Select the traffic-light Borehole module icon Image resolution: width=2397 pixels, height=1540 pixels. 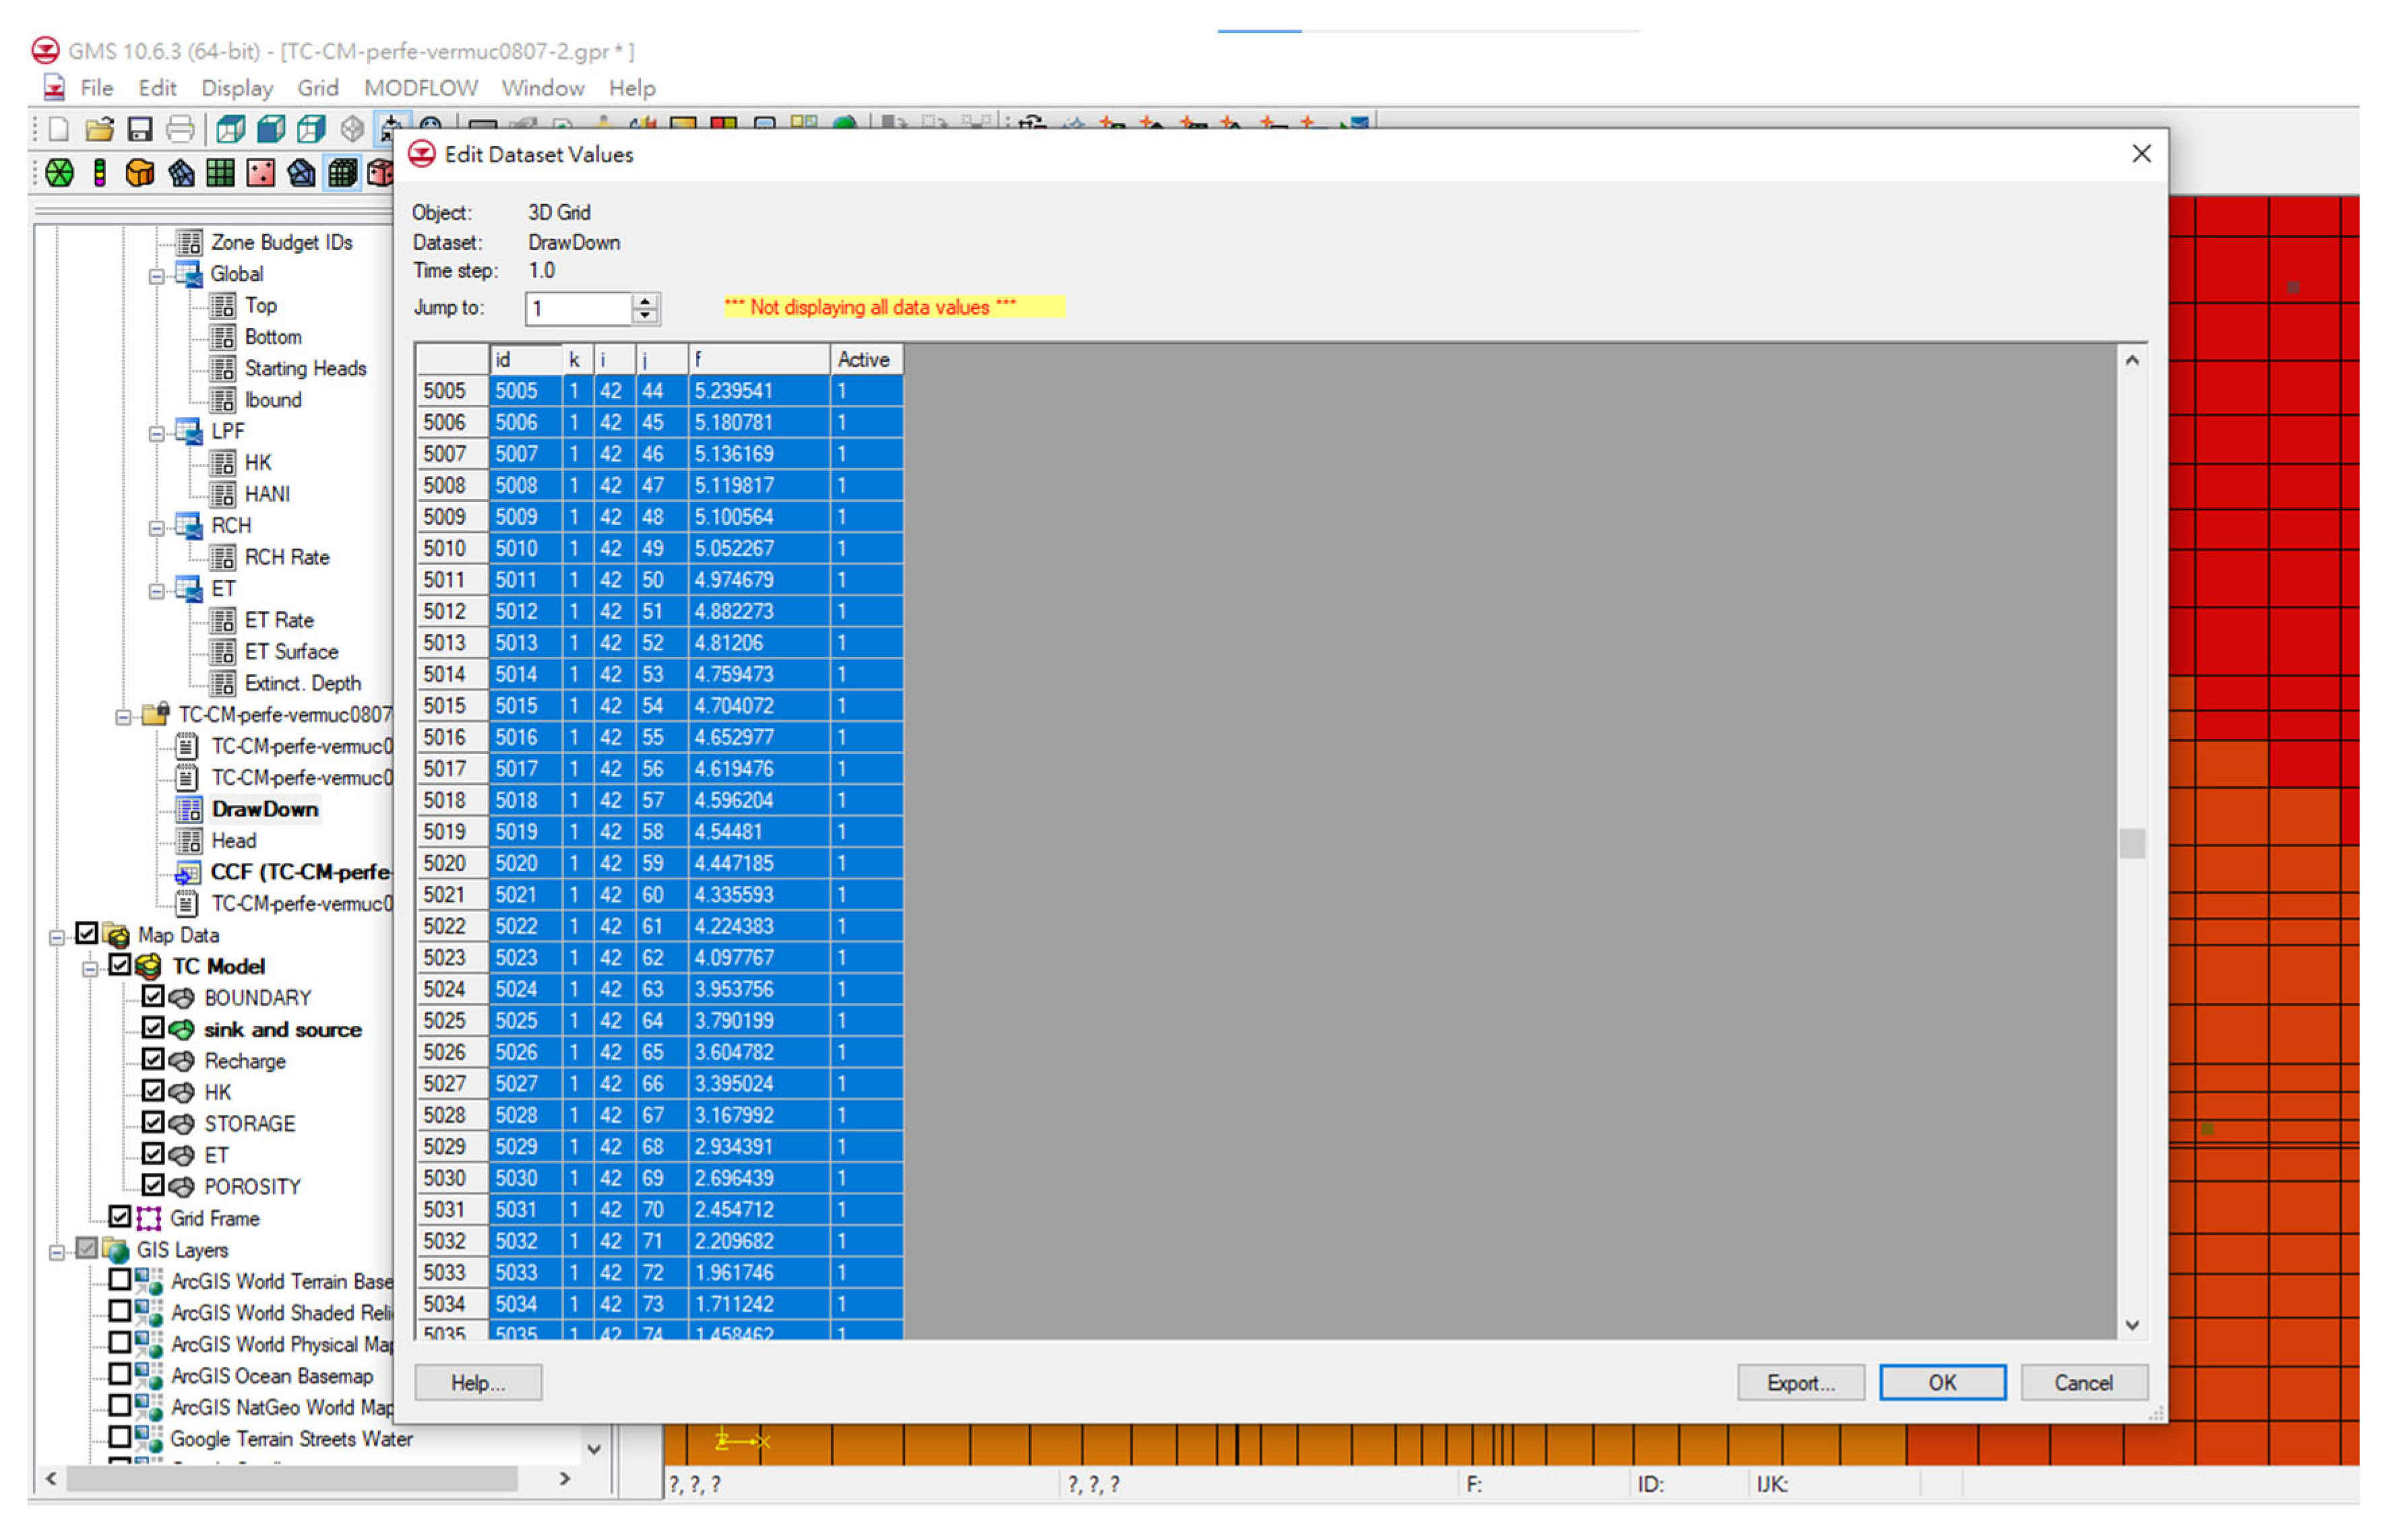[x=99, y=173]
